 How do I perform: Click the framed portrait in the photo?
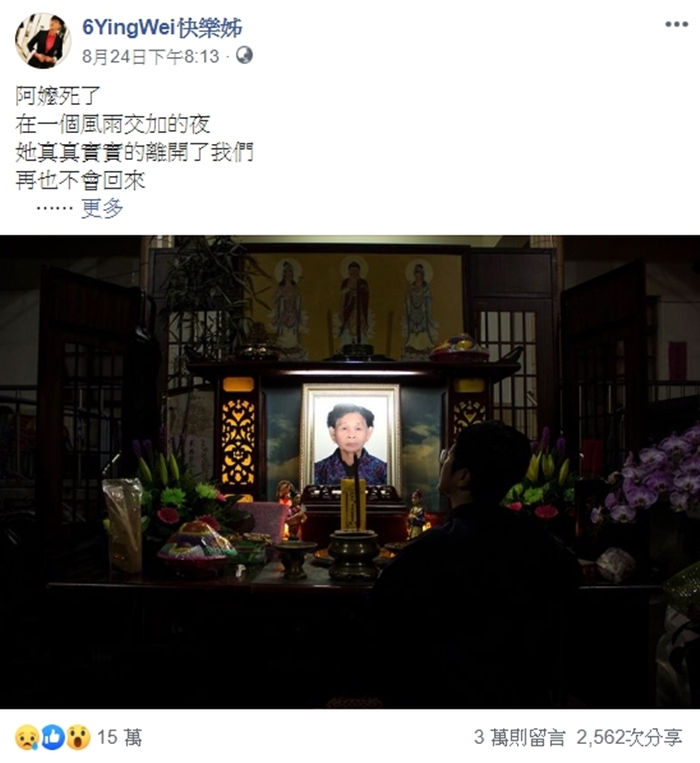tap(350, 436)
